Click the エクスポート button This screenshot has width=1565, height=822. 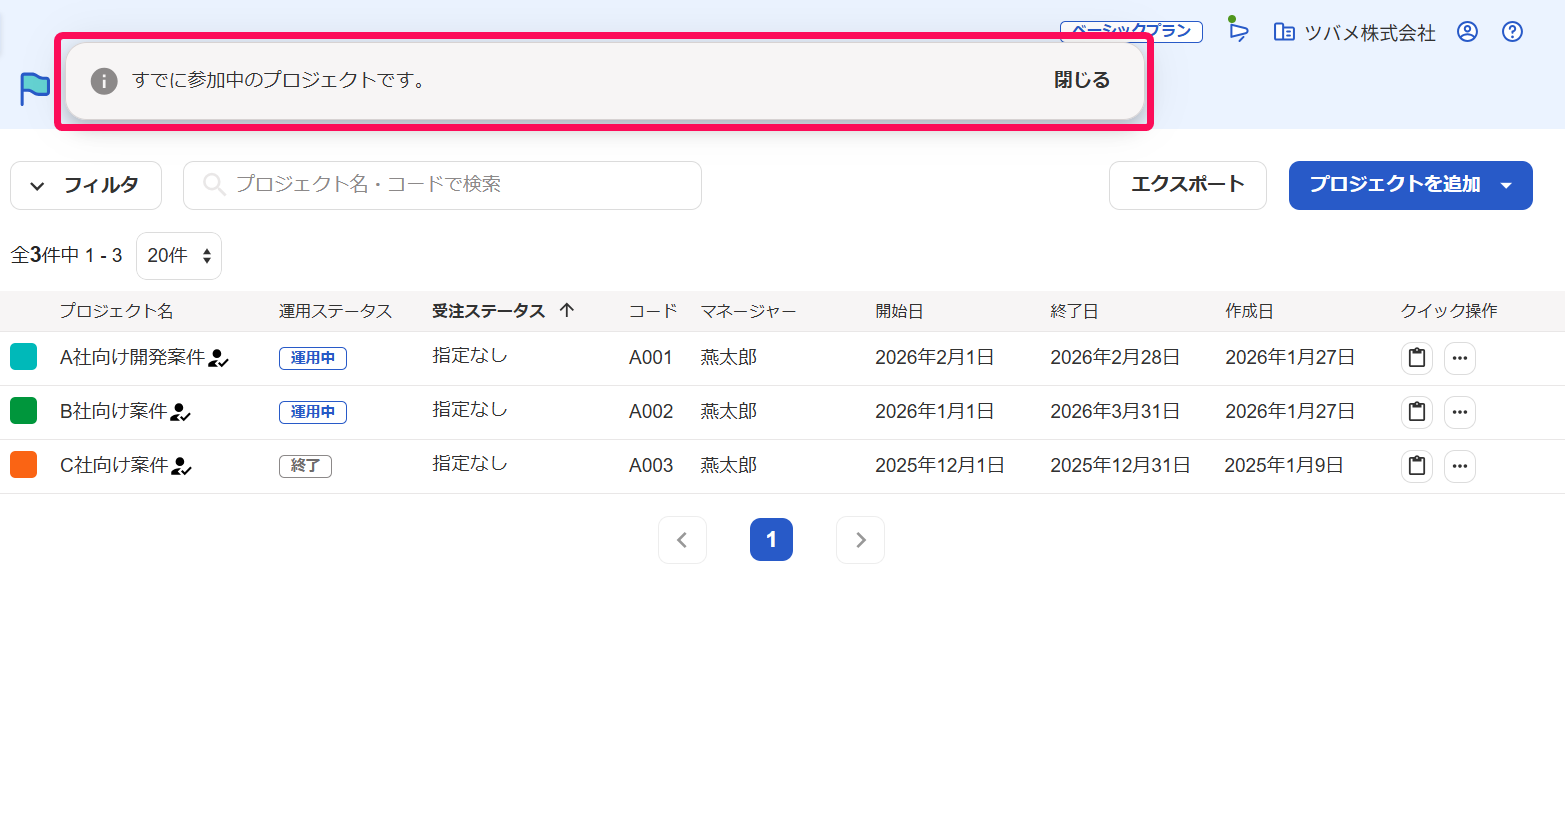[1188, 185]
